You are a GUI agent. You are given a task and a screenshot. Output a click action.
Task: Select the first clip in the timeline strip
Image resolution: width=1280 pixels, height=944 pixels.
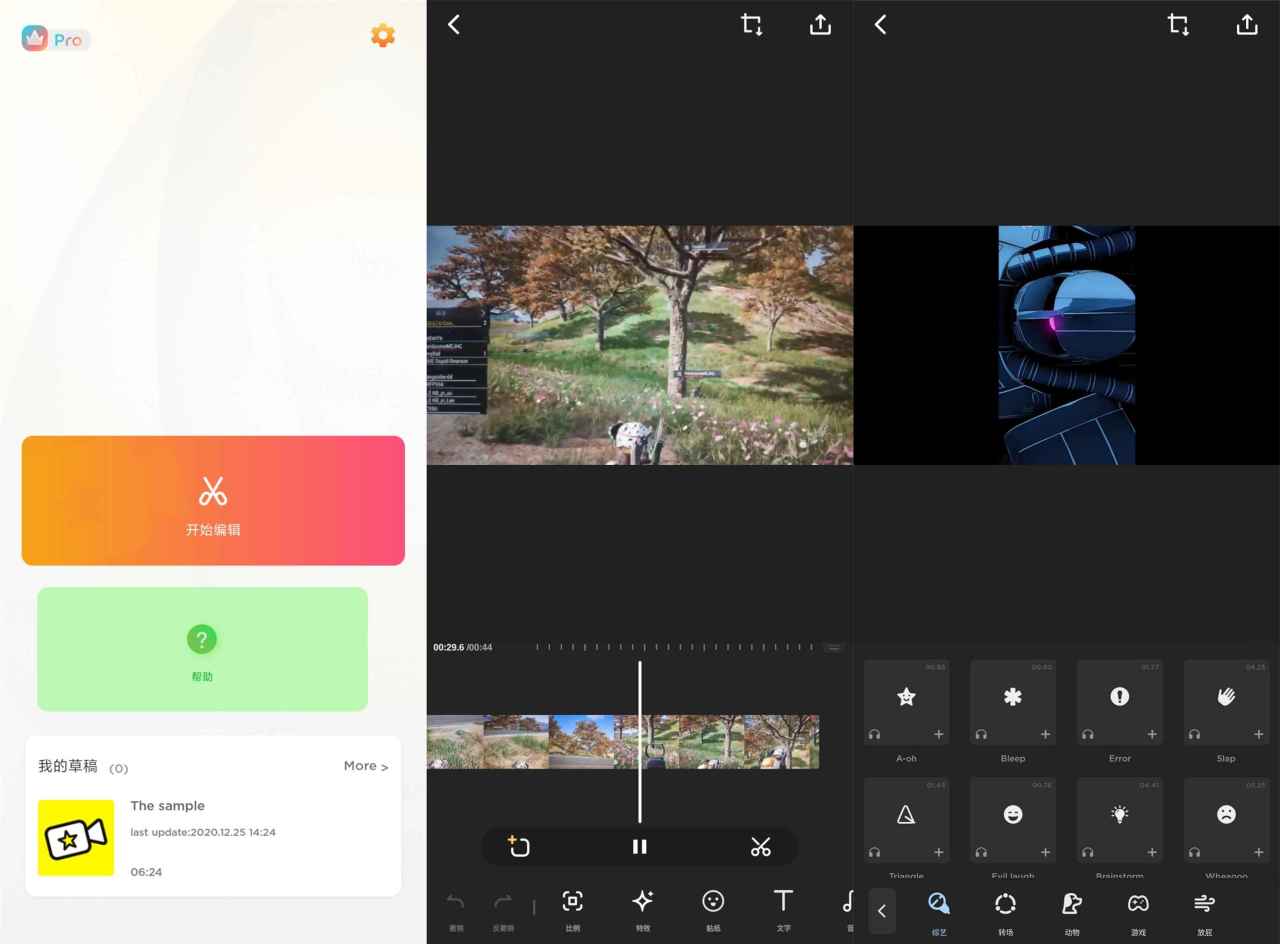[x=455, y=741]
